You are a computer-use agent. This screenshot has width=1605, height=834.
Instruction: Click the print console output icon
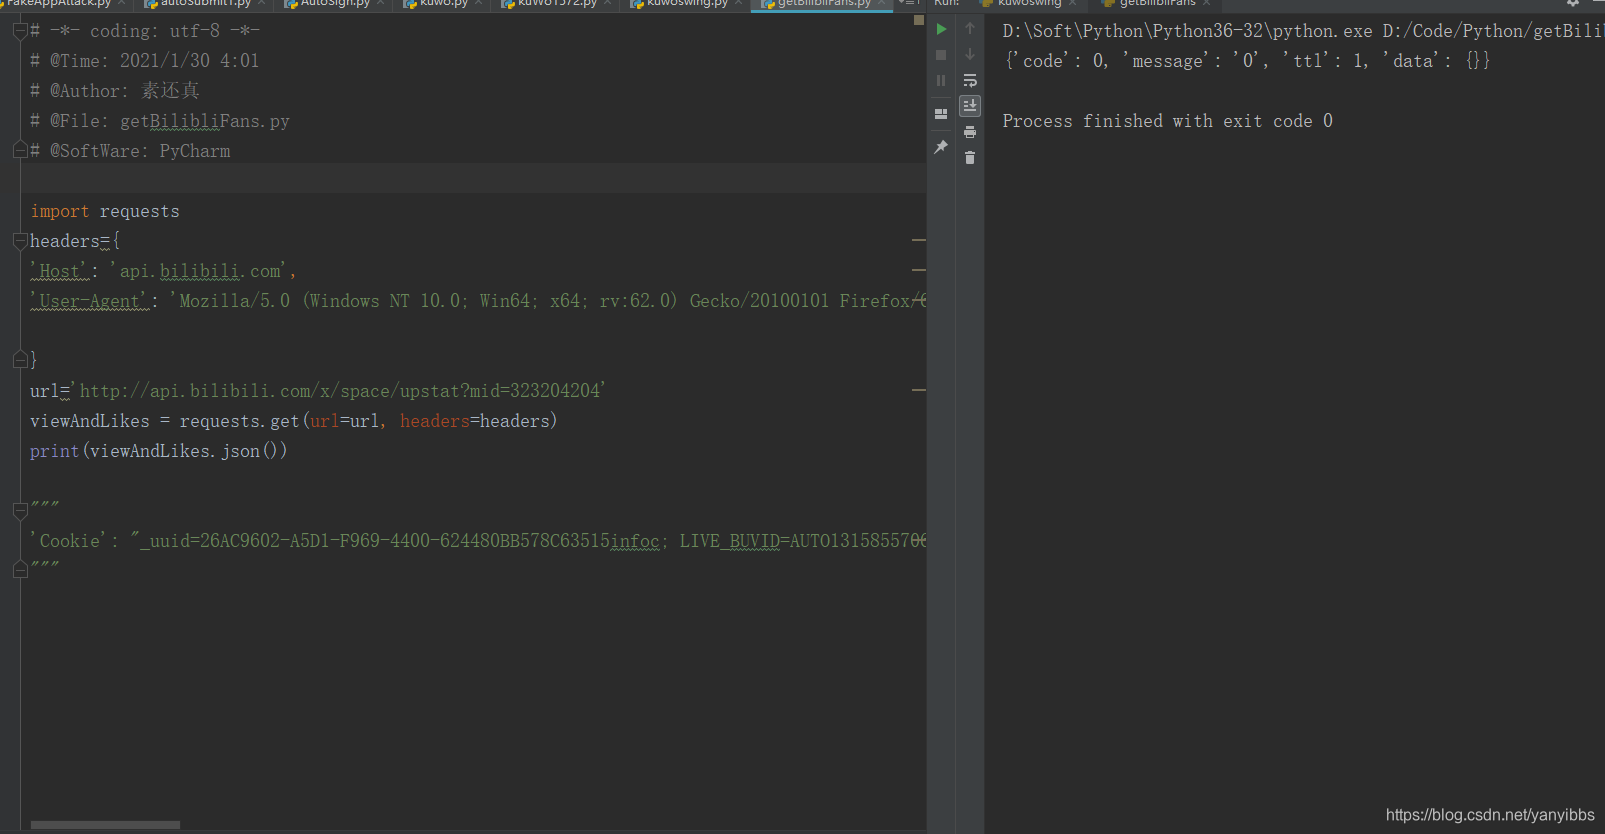pos(970,132)
